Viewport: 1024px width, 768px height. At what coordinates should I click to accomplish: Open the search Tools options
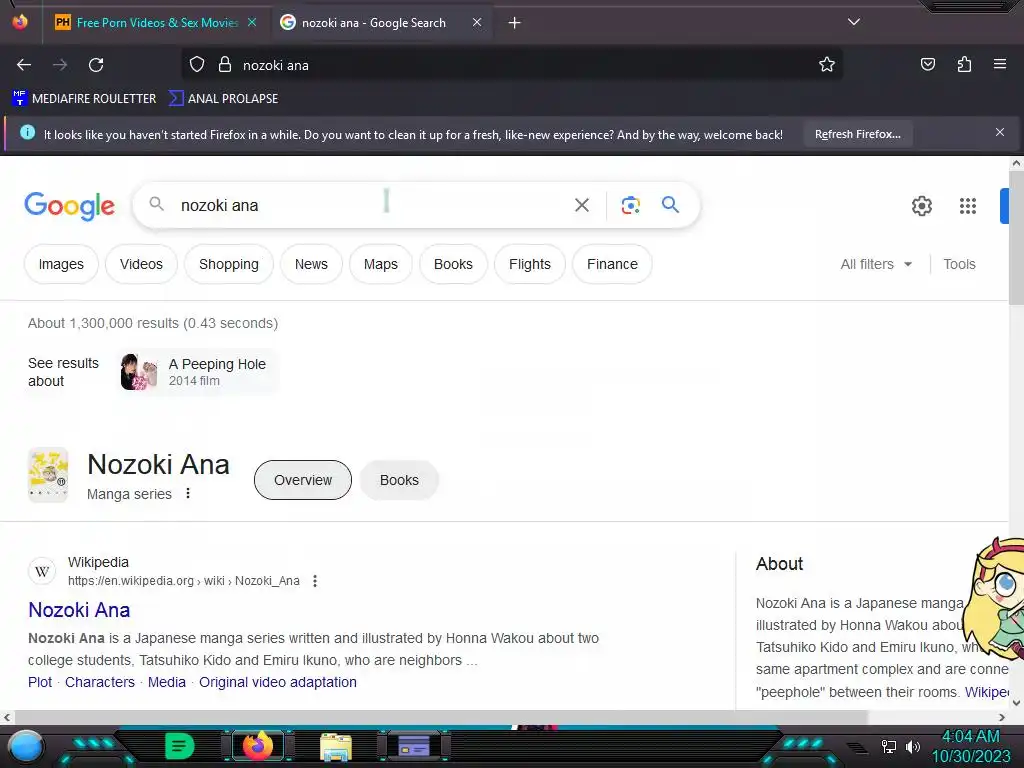(x=959, y=264)
